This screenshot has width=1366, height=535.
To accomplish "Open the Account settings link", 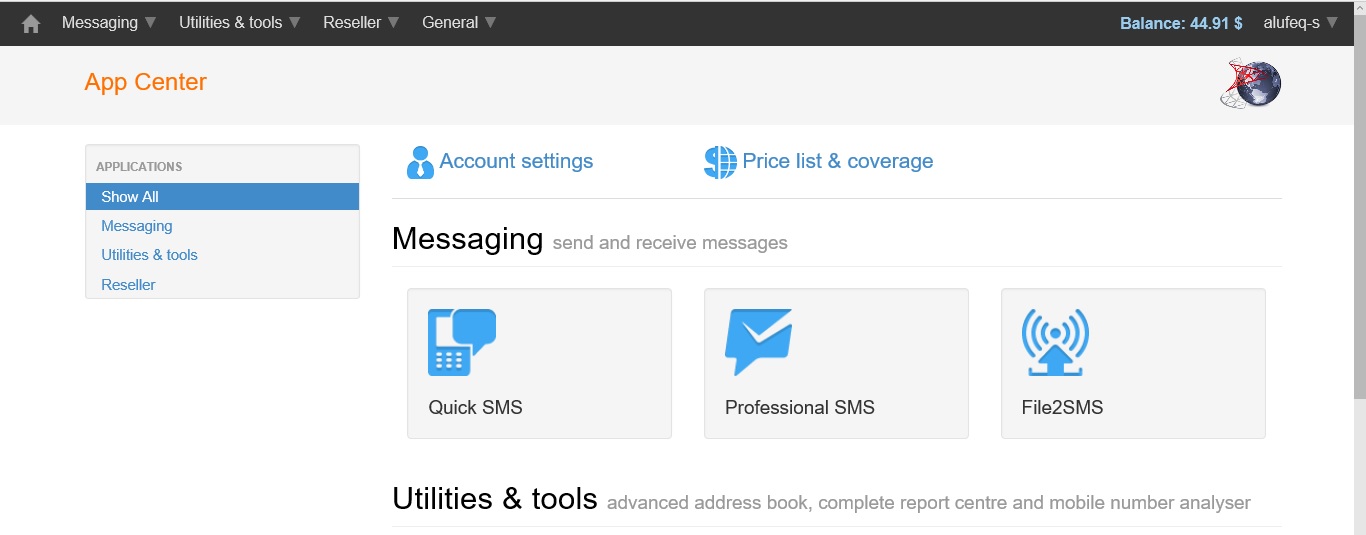I will tap(516, 161).
